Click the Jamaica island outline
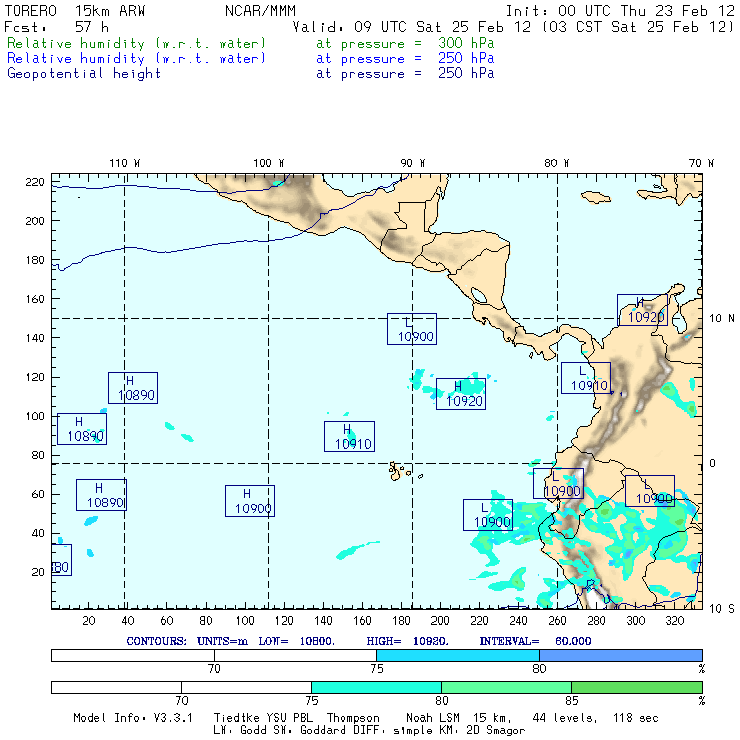The width and height of the screenshot is (740, 740). tap(596, 197)
